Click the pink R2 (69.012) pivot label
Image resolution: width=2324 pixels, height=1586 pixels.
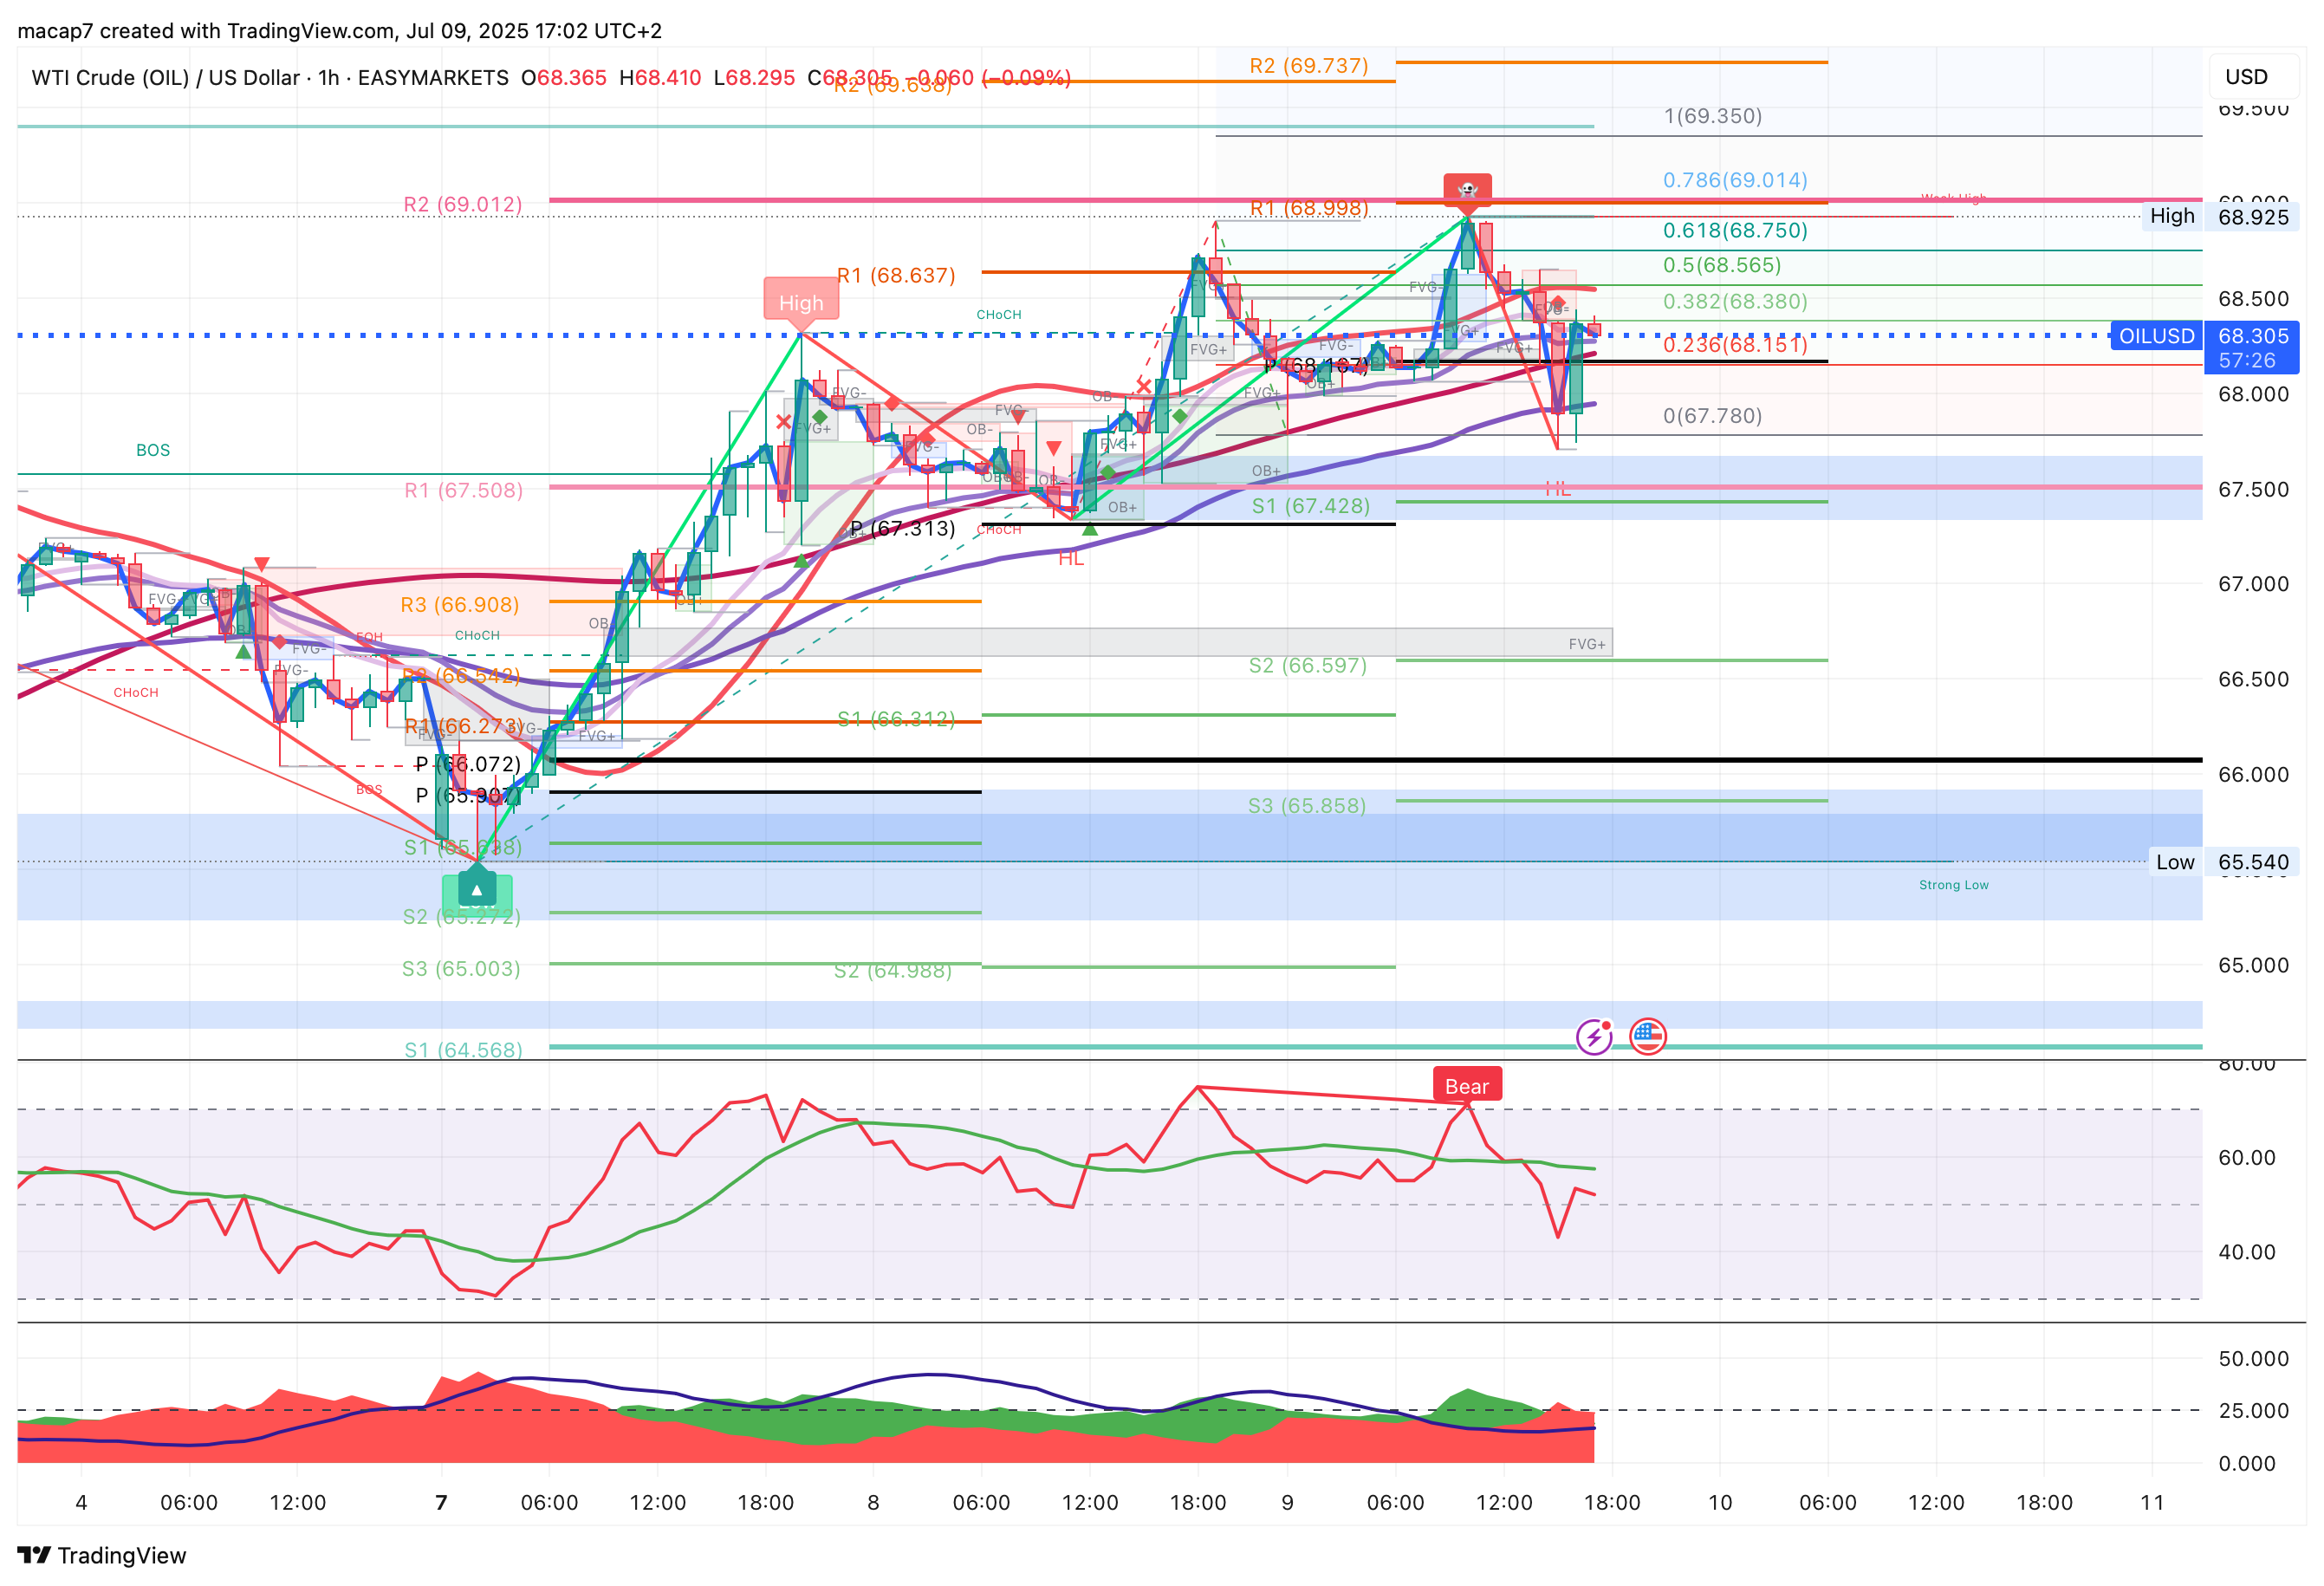click(x=463, y=204)
